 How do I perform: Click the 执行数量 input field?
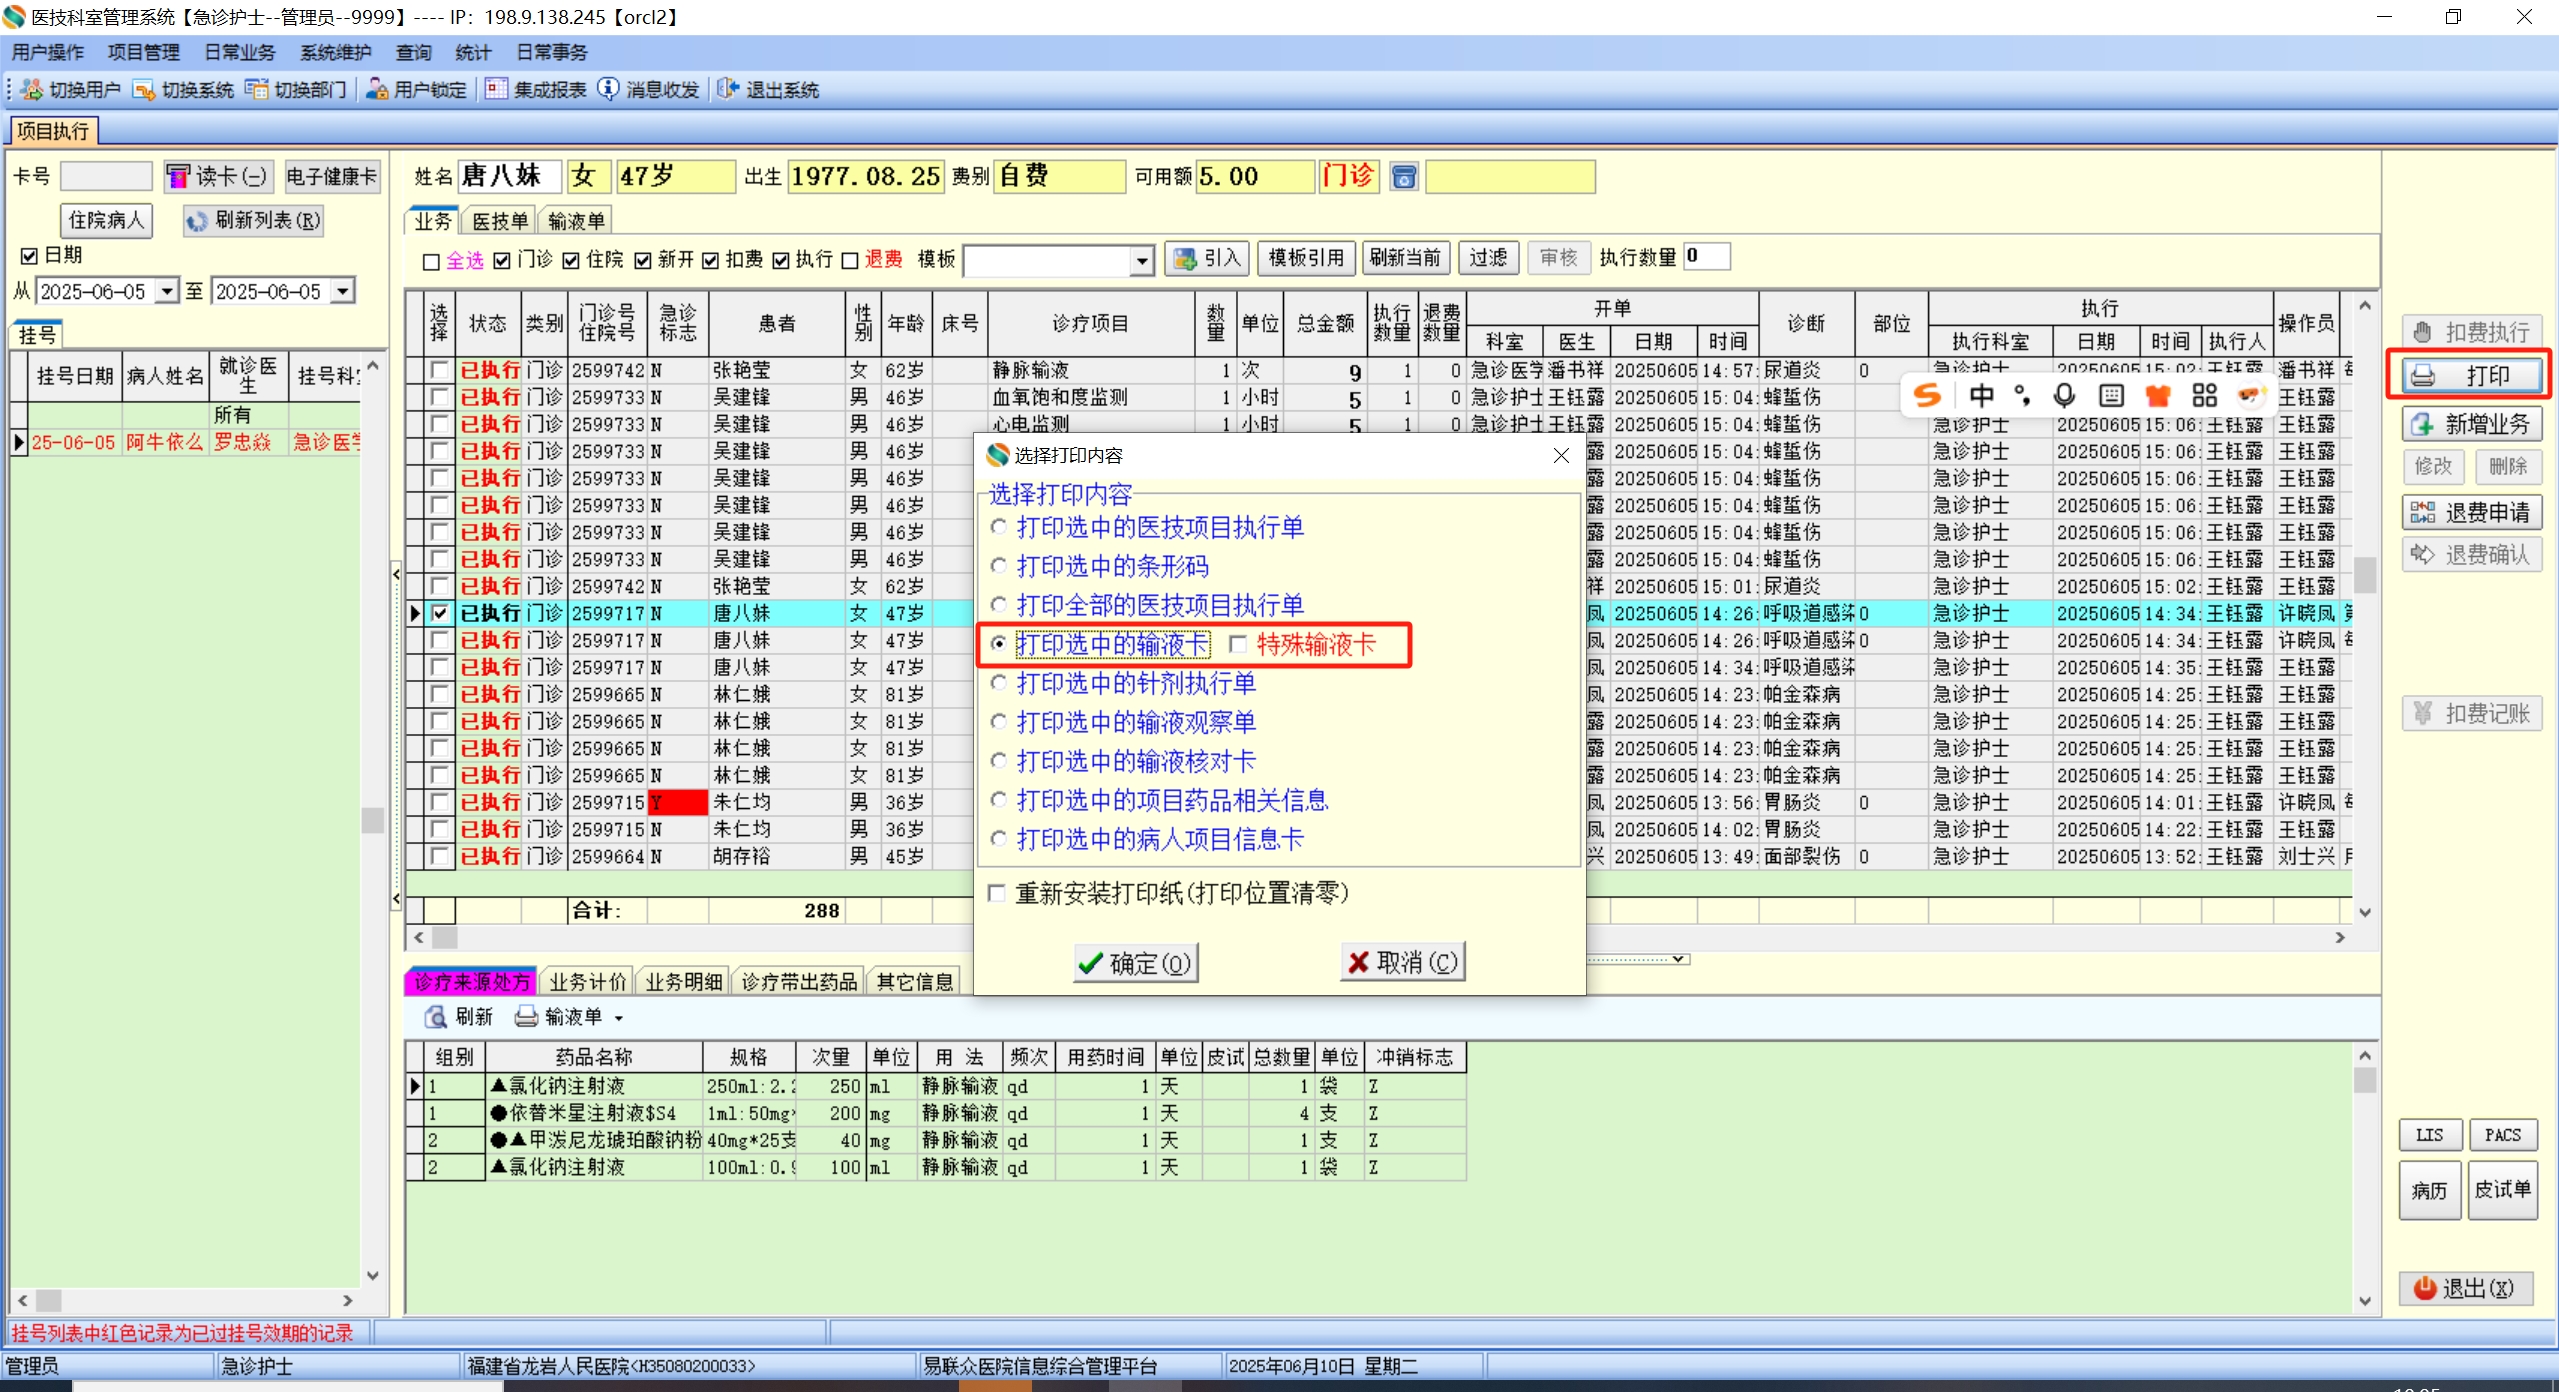tap(1706, 257)
